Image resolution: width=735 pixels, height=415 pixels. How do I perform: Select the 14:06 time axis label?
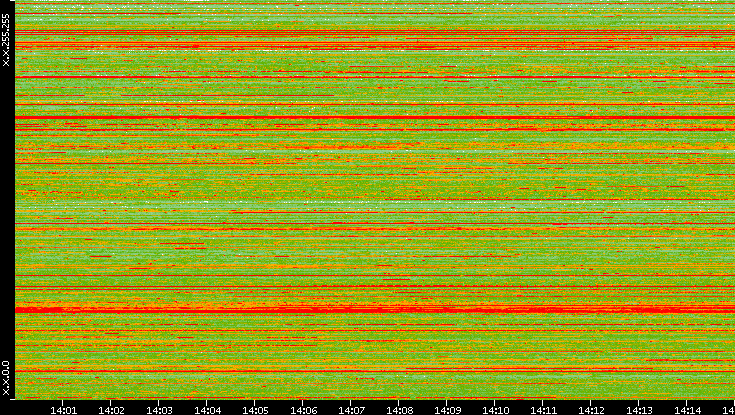pos(303,410)
